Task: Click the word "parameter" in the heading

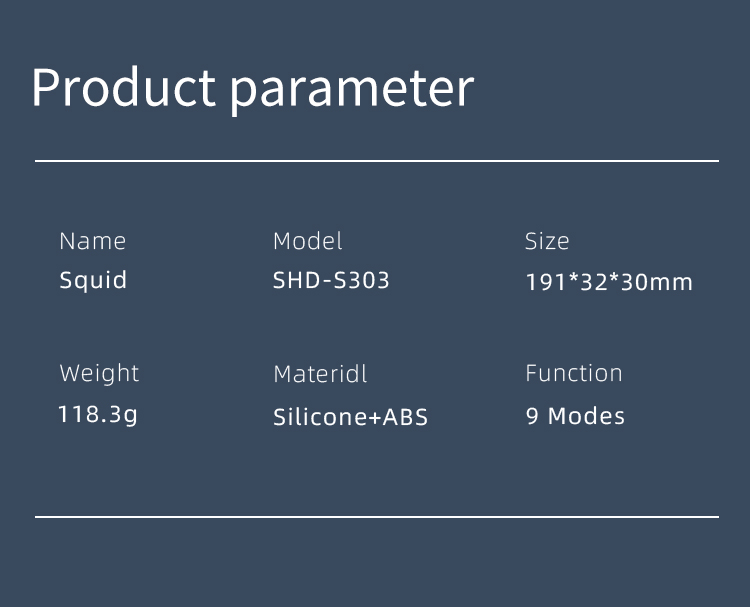Action: (x=351, y=92)
